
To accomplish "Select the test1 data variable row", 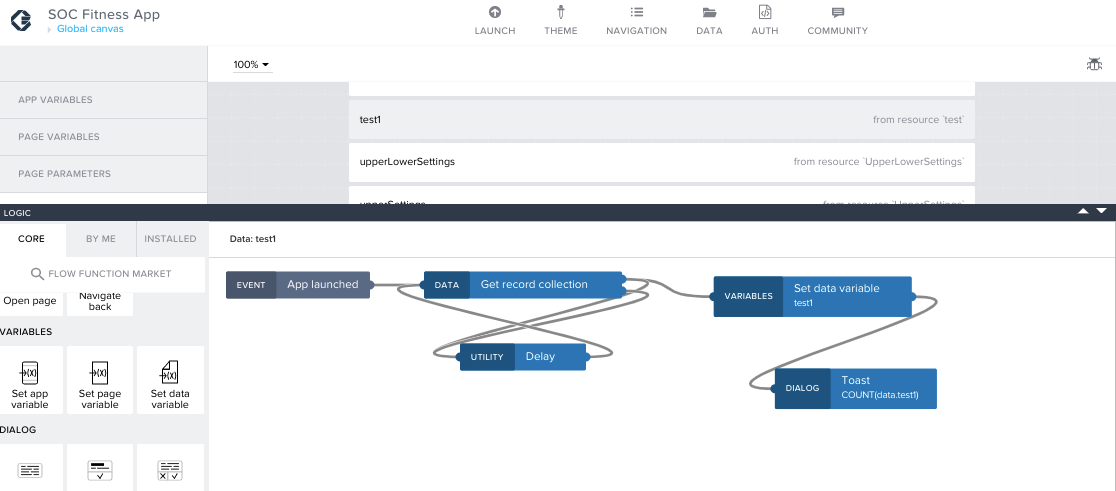I will pyautogui.click(x=662, y=120).
